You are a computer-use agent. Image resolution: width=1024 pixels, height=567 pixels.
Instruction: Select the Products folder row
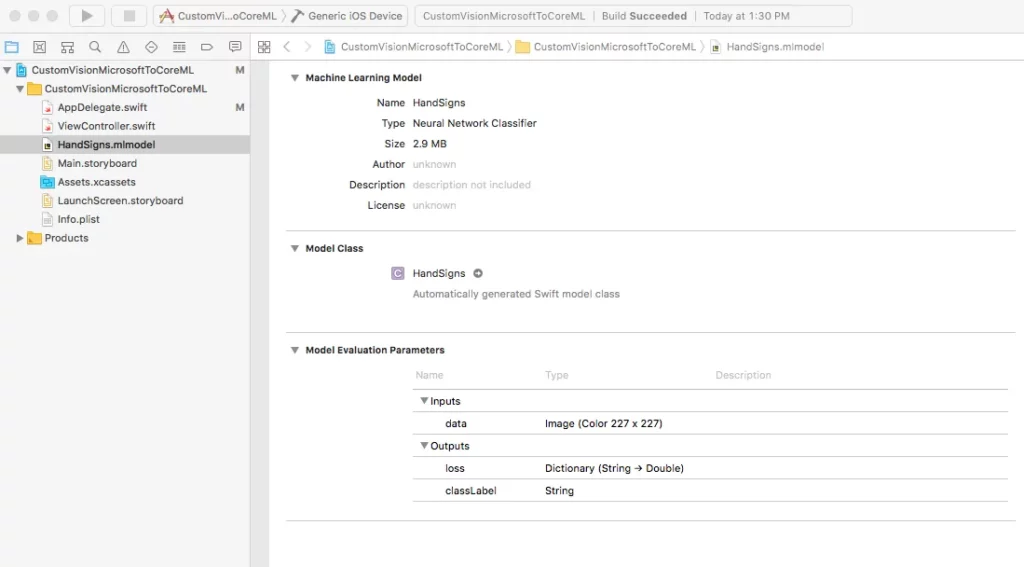(125, 238)
